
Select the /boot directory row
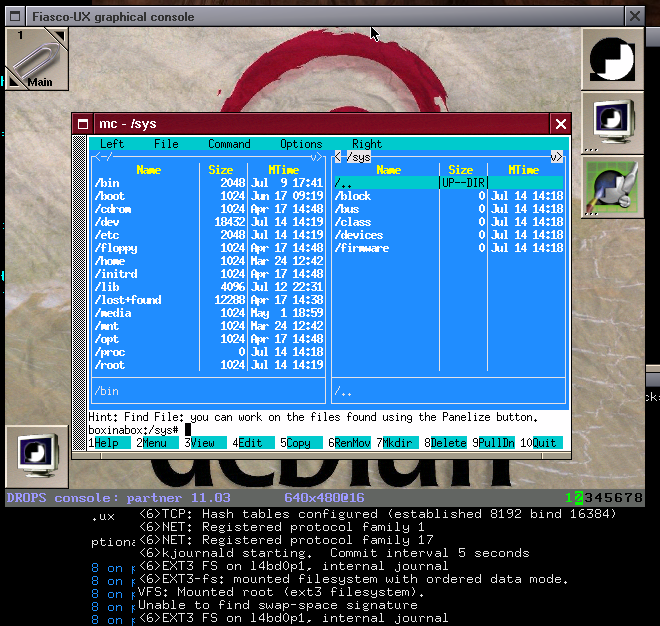point(208,196)
